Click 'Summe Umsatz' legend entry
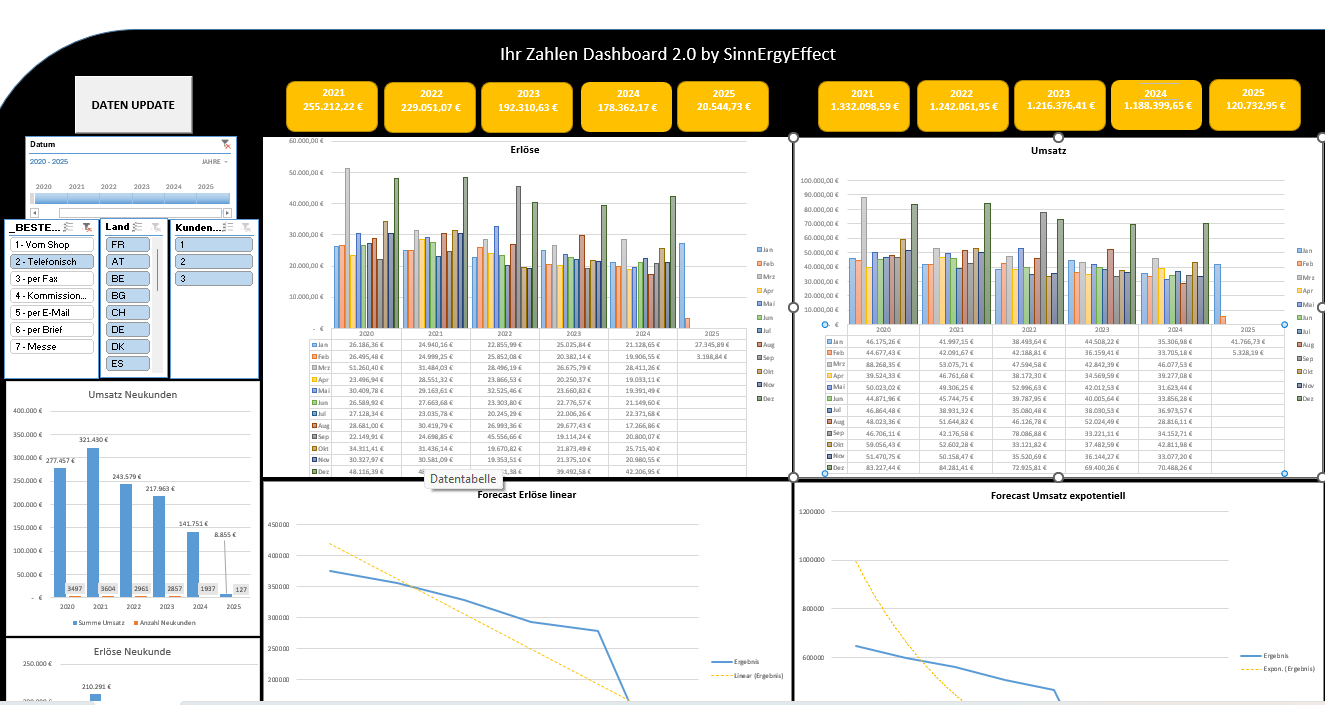1325x705 pixels. tap(100, 623)
